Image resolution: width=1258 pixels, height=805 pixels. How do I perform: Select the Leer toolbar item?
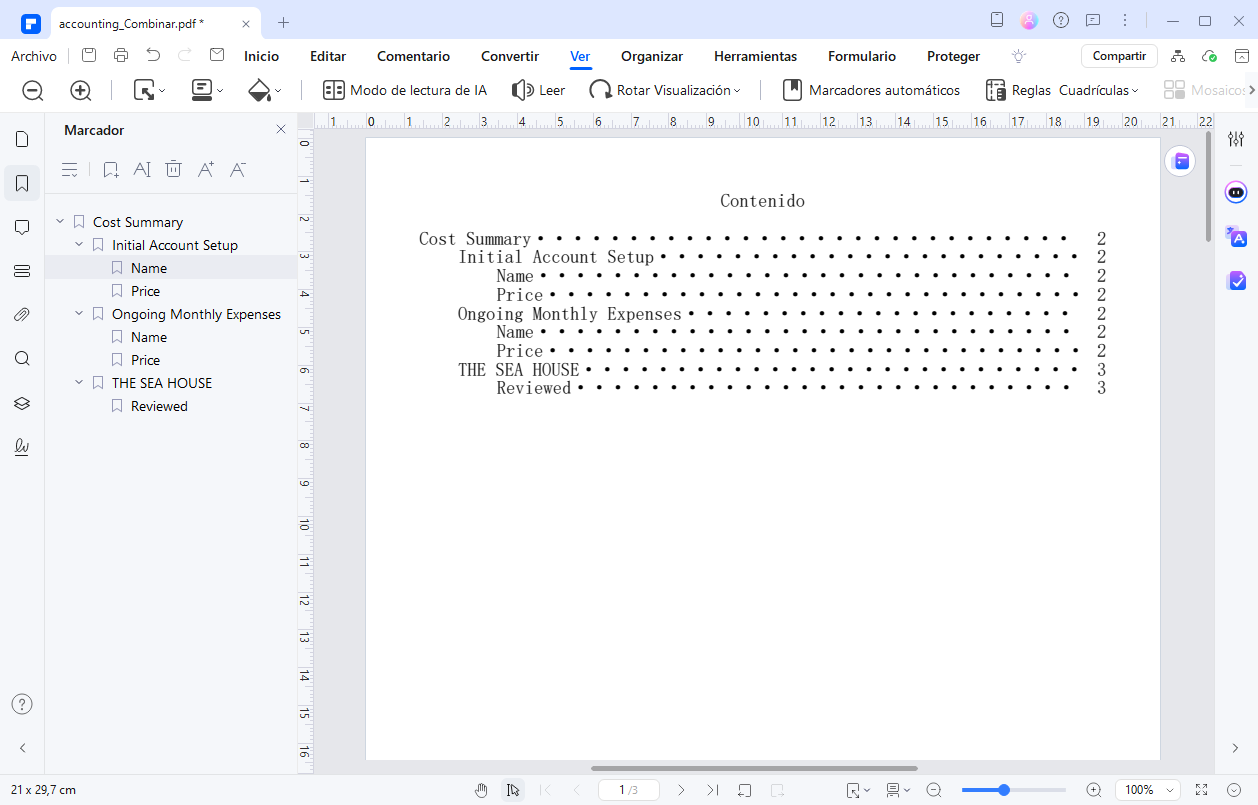tap(538, 89)
